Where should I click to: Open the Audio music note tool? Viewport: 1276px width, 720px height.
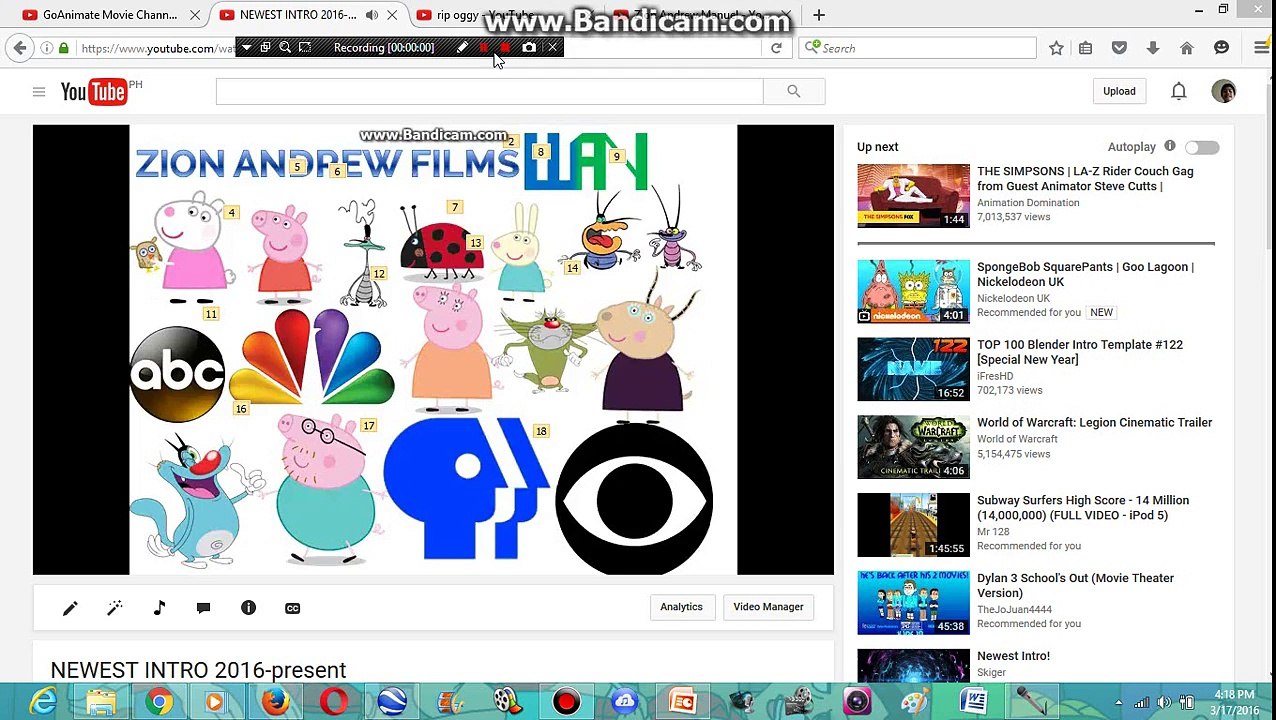tap(159, 608)
